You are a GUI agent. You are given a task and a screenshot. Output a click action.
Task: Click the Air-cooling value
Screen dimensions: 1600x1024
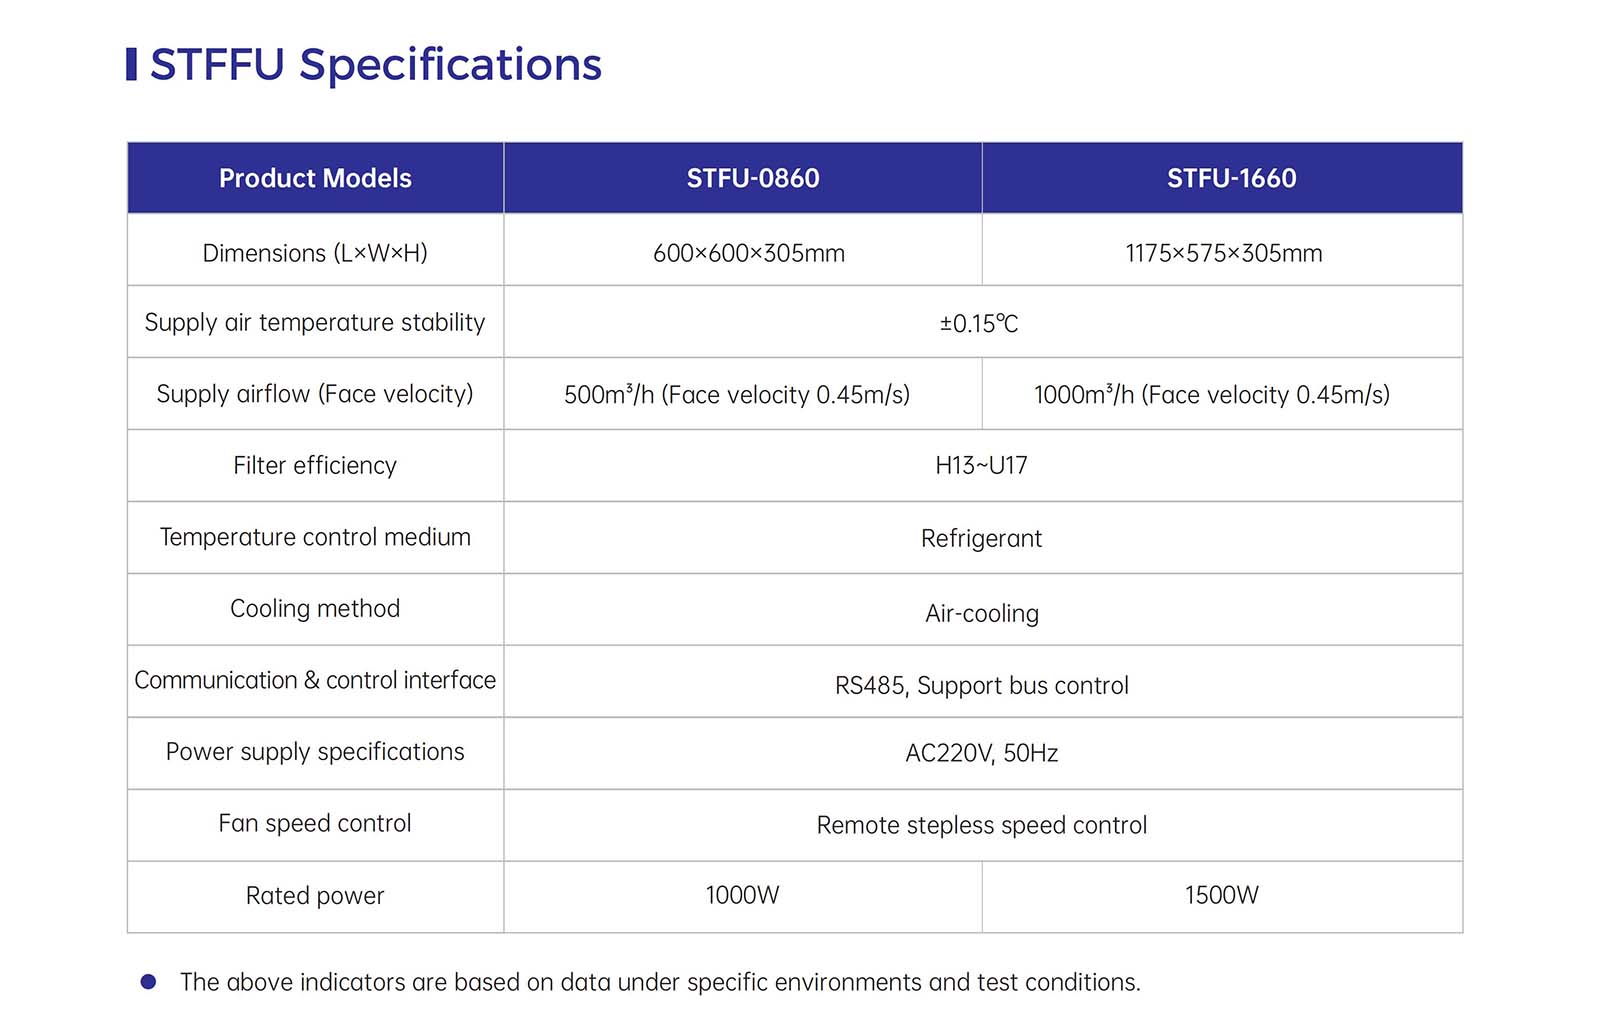point(982,613)
